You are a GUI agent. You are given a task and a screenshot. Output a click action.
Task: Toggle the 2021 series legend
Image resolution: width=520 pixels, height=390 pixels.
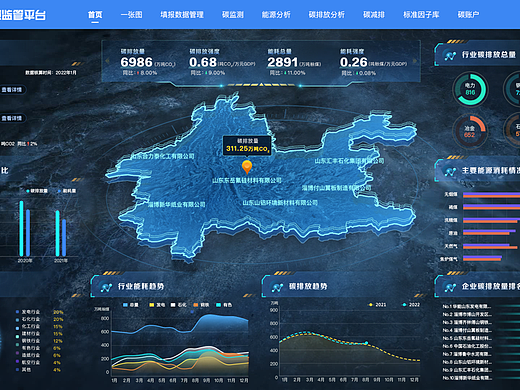click(378, 305)
